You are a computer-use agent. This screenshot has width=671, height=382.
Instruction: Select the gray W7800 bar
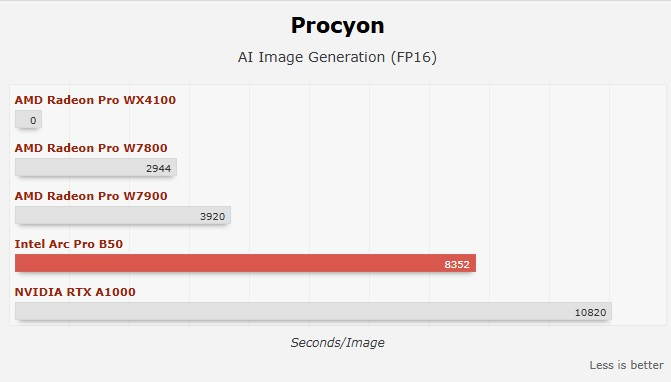96,168
